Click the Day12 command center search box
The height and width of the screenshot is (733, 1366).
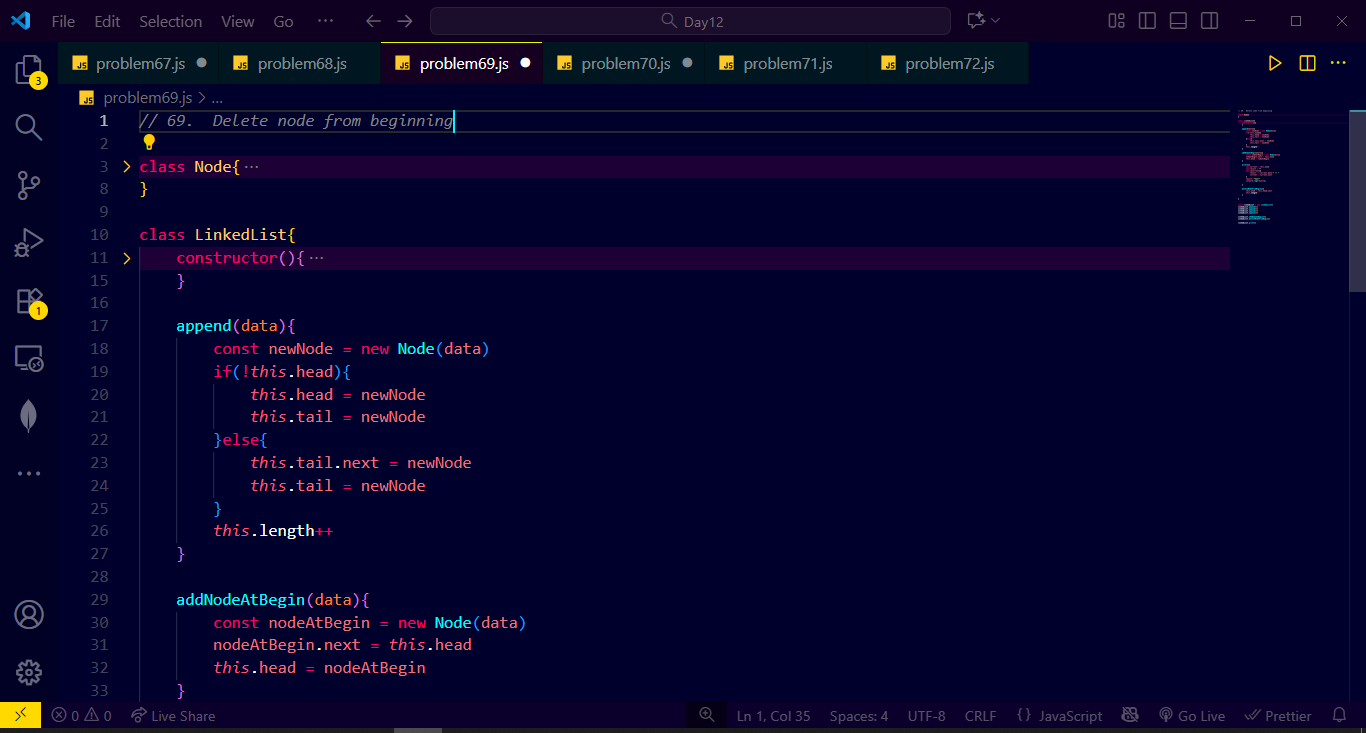(690, 21)
